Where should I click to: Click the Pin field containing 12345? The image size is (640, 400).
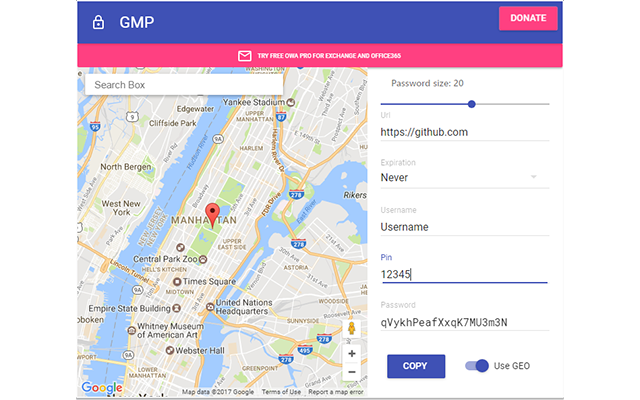point(465,274)
